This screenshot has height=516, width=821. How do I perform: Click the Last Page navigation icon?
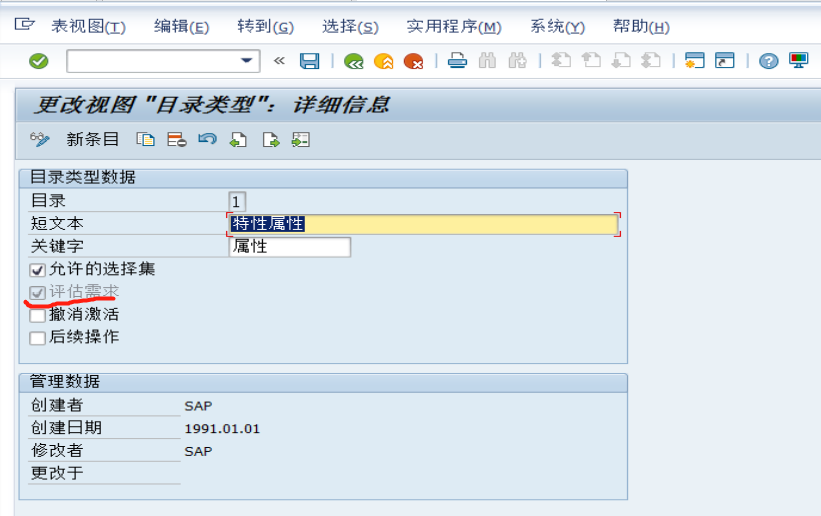[651, 61]
